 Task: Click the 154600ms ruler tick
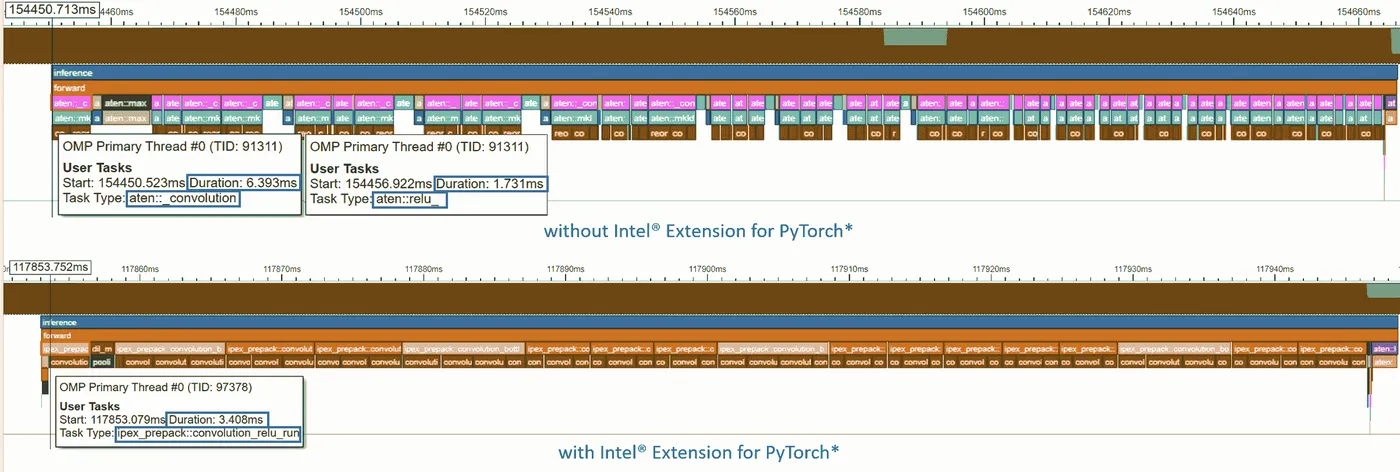pyautogui.click(x=984, y=11)
